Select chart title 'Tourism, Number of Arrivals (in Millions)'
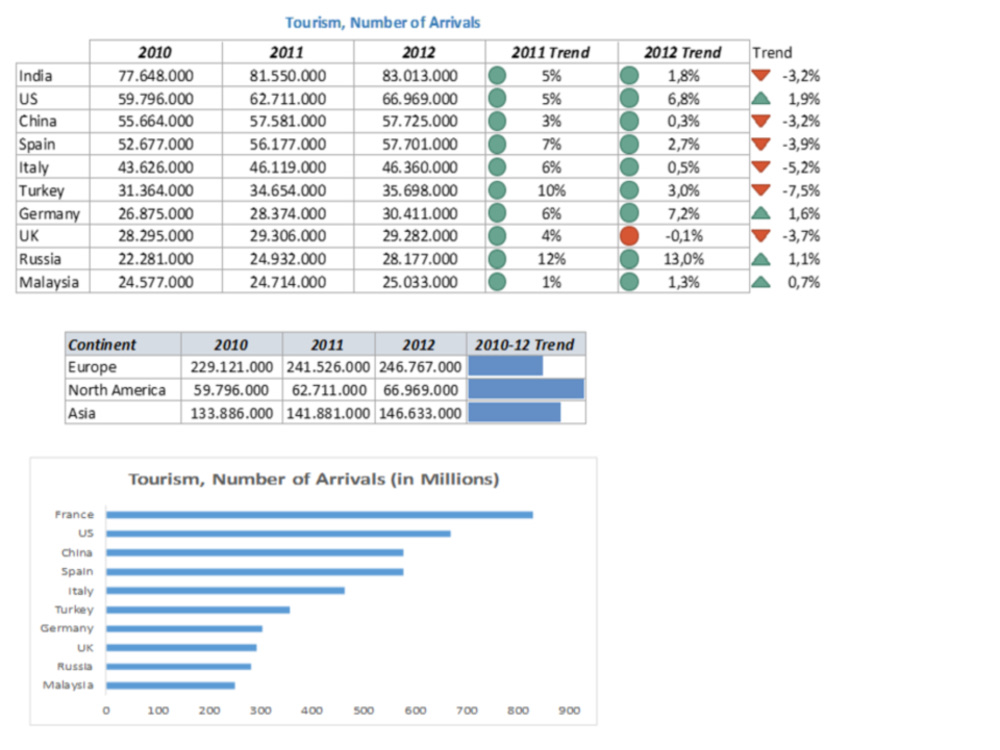This screenshot has height=750, width=1000. pyautogui.click(x=314, y=479)
